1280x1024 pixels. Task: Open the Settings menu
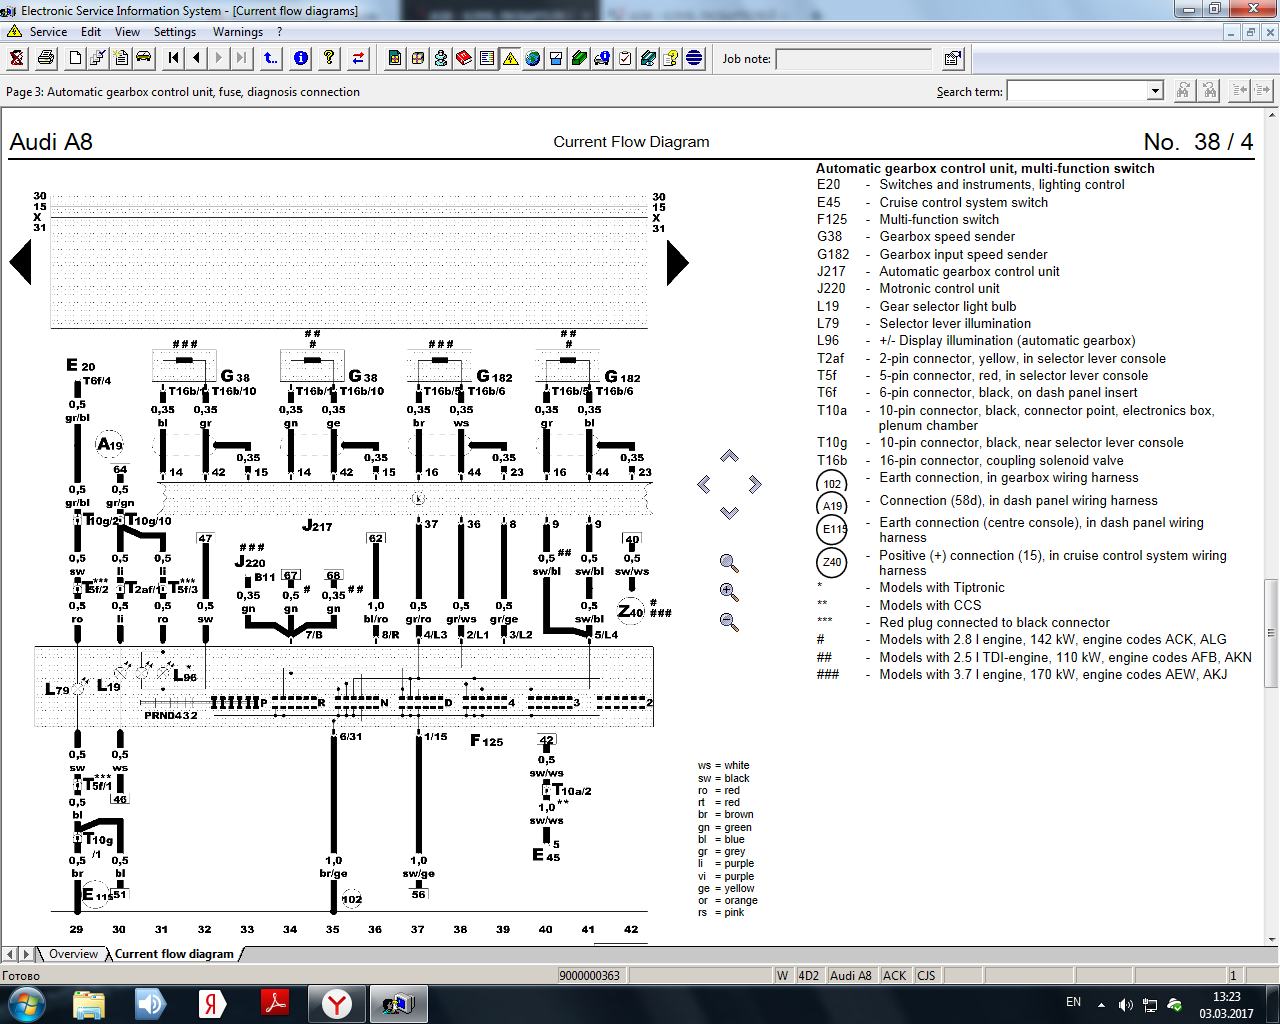click(175, 32)
